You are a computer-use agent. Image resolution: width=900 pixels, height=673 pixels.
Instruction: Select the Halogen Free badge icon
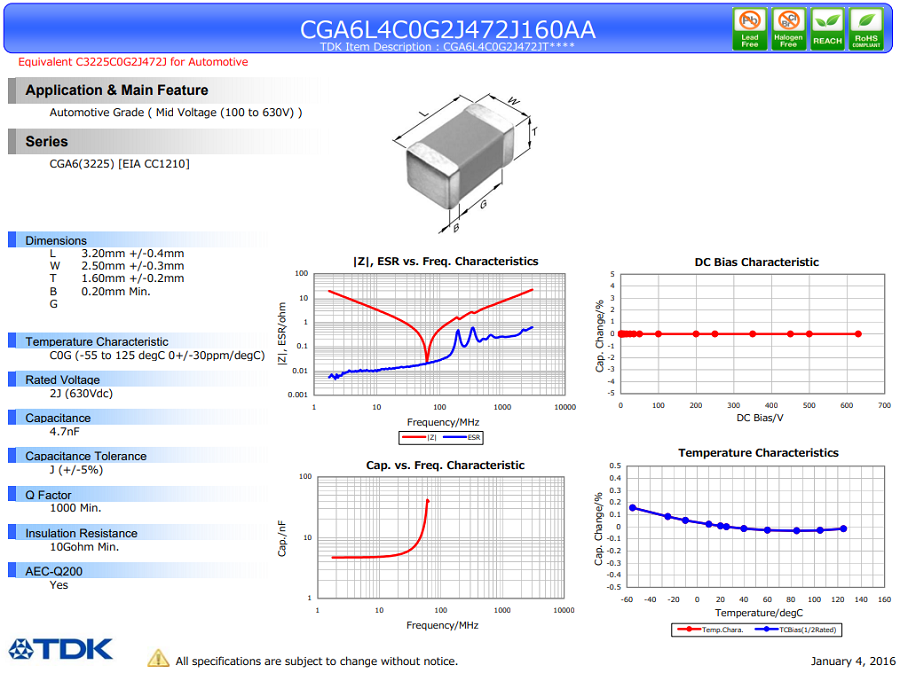click(x=789, y=29)
